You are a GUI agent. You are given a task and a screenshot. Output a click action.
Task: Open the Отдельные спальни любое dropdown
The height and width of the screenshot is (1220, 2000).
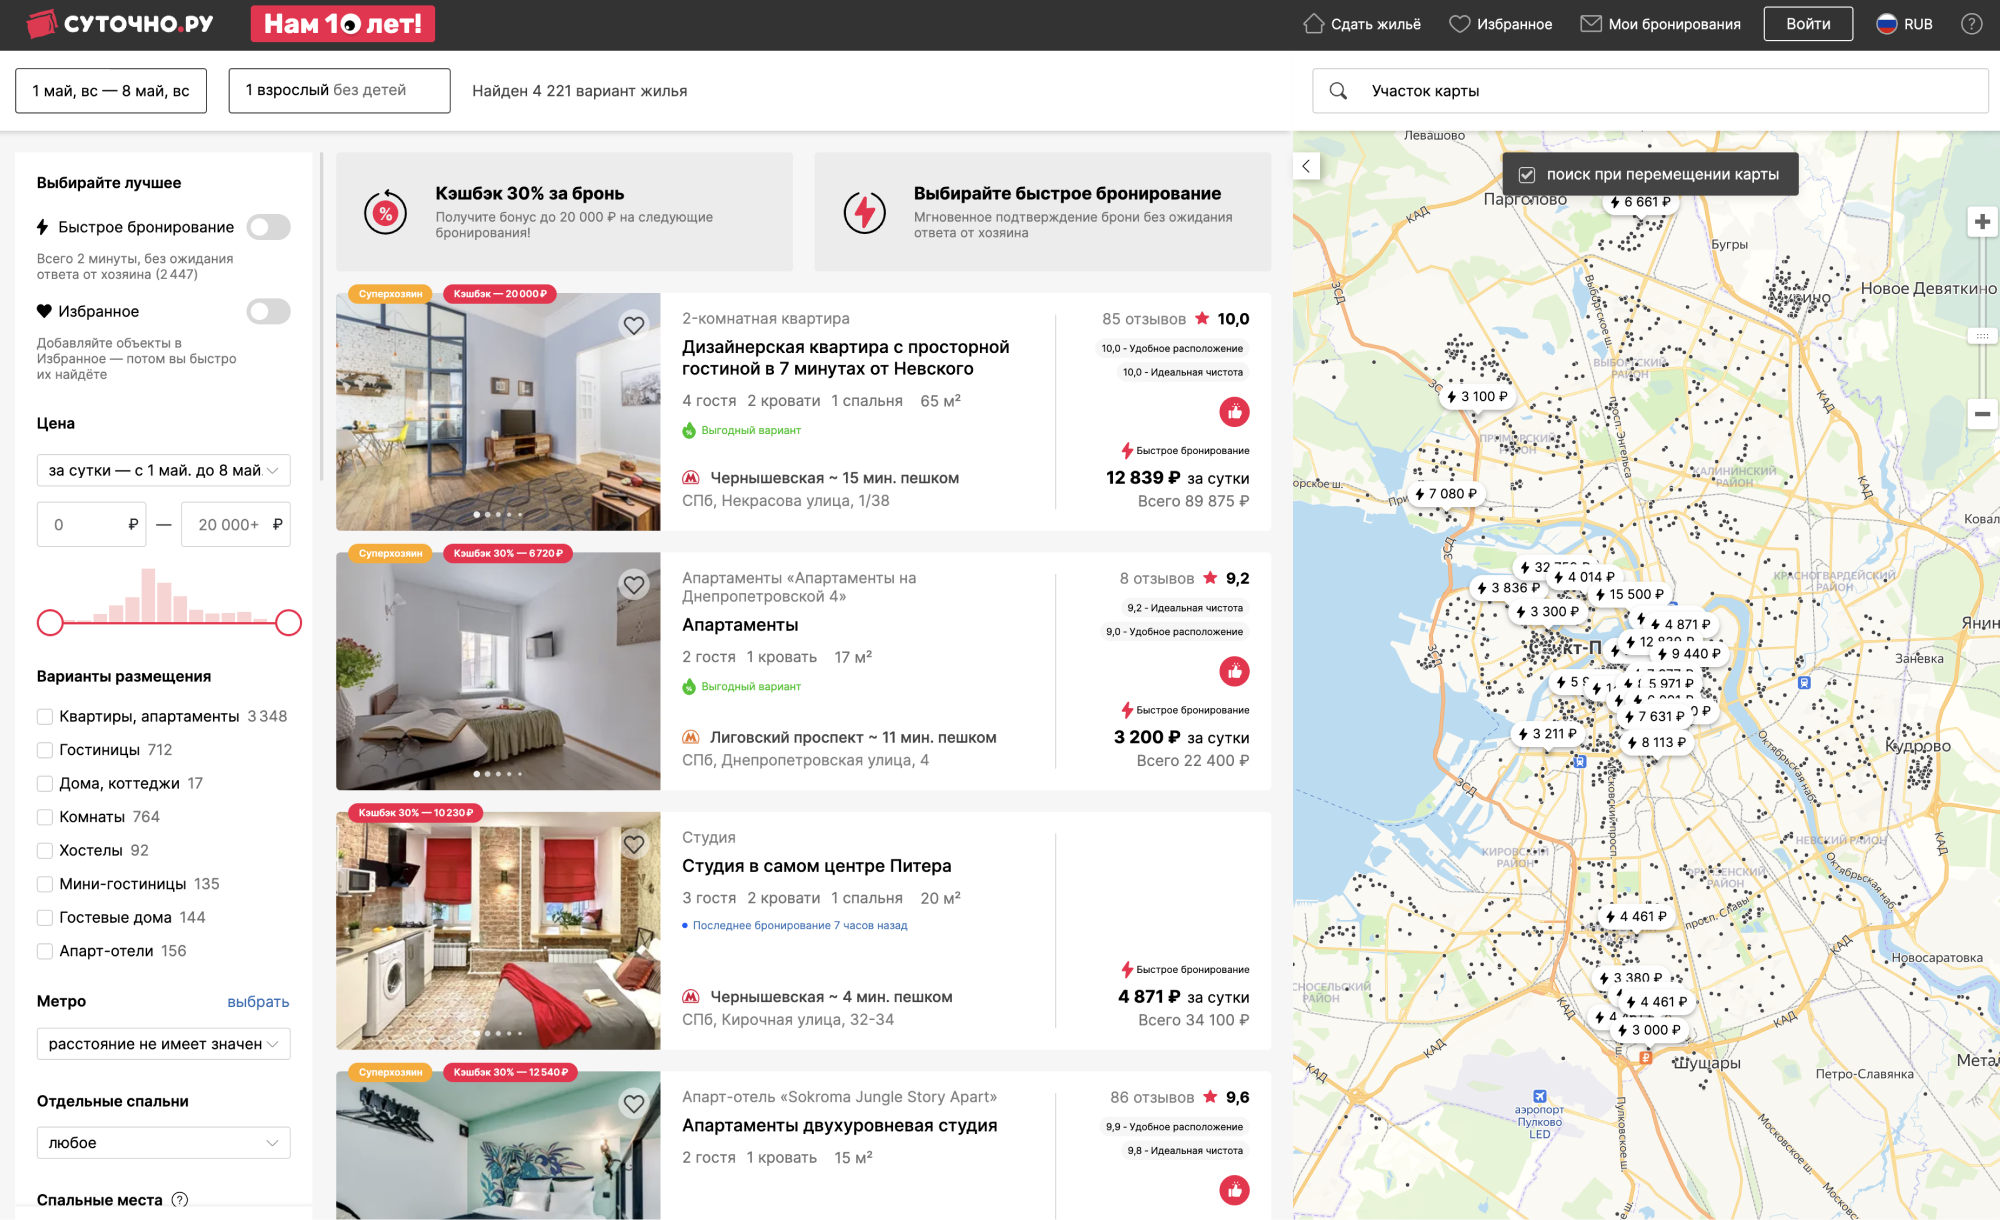click(x=164, y=1143)
